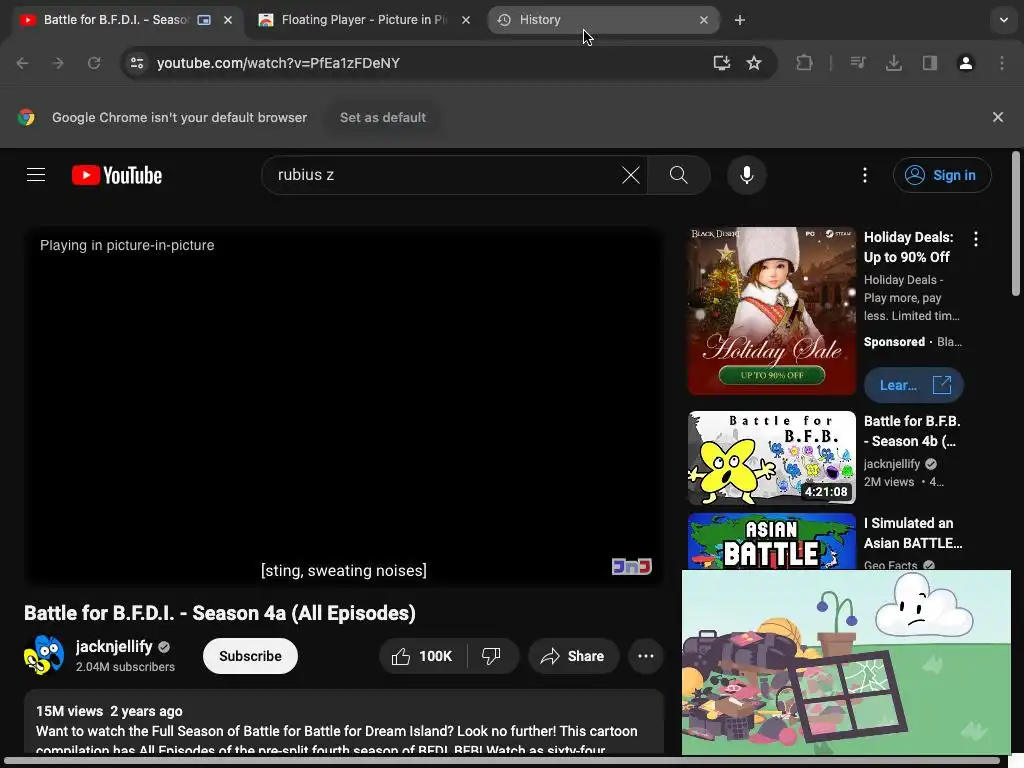The image size is (1024, 768).
Task: Open Battle for B.F.B. Season 4b title
Action: tap(912, 431)
